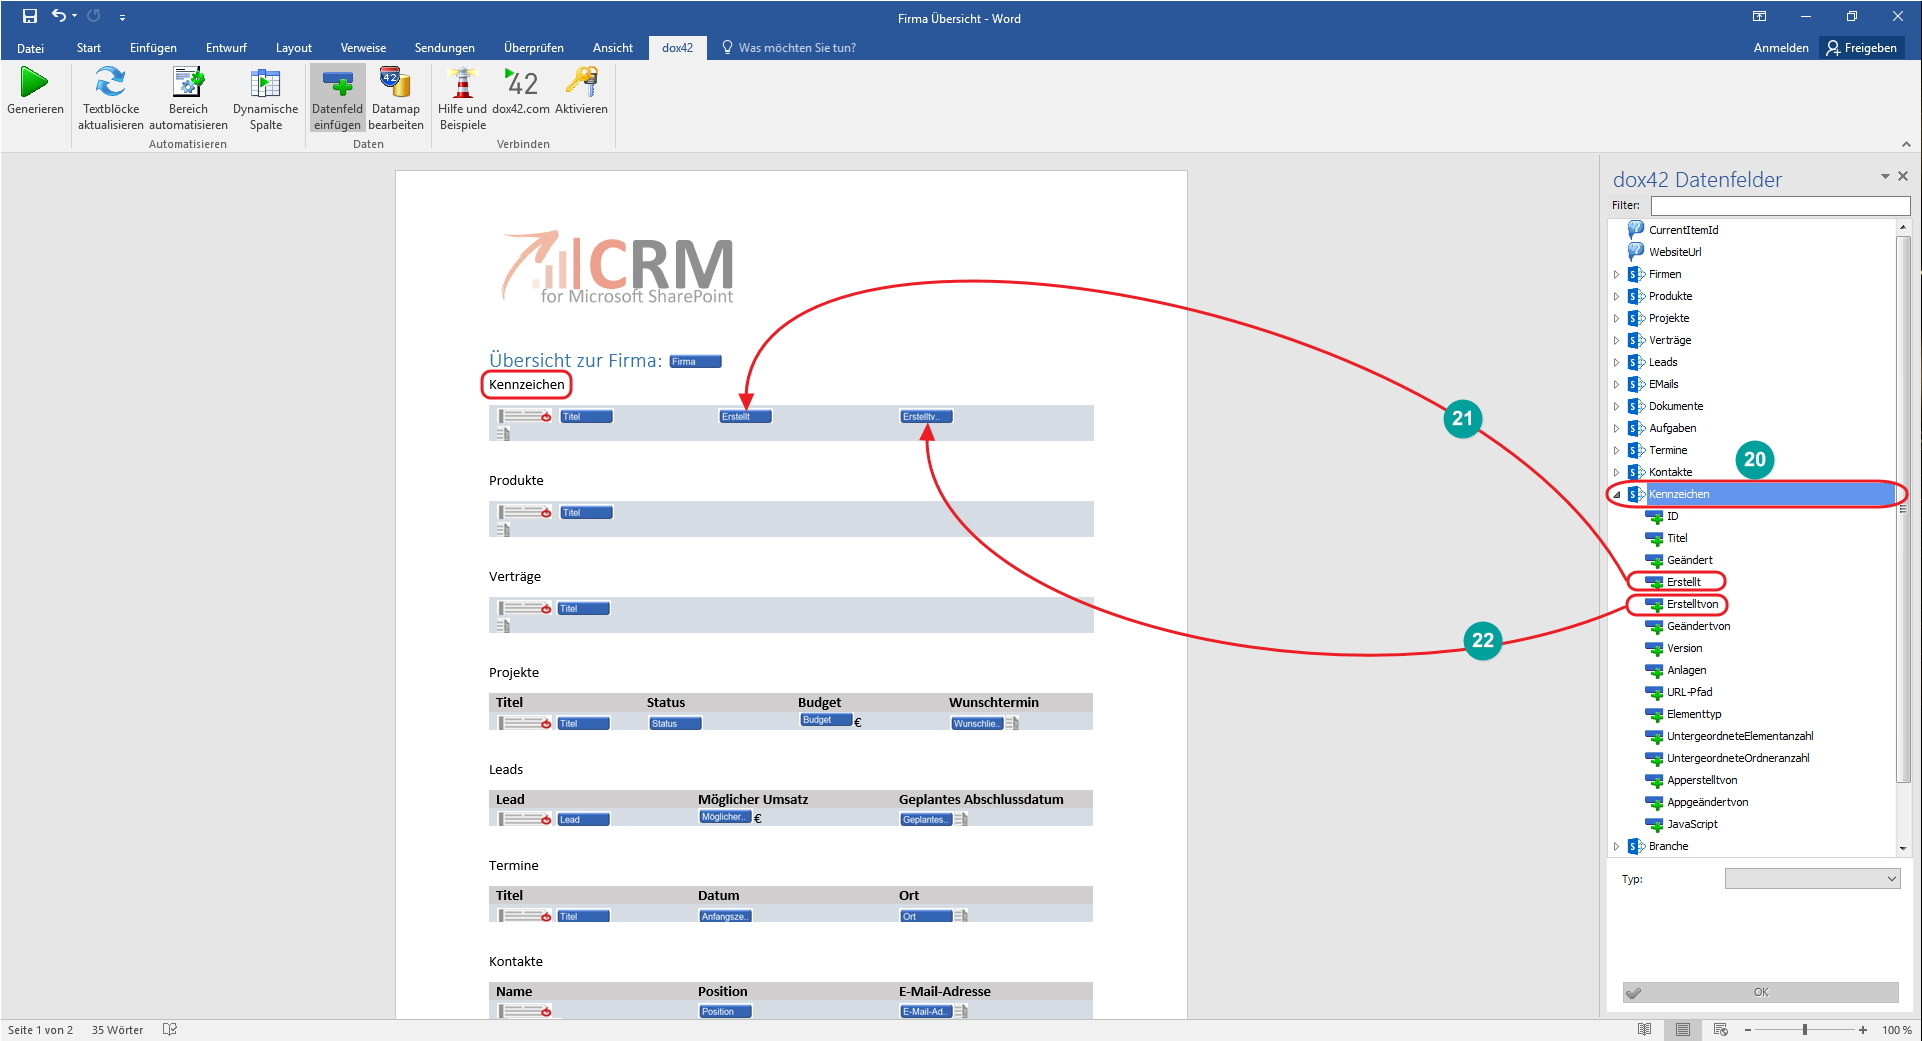Select Geändertvon field in tree
Screen dimensions: 1922x1041
pos(1698,626)
